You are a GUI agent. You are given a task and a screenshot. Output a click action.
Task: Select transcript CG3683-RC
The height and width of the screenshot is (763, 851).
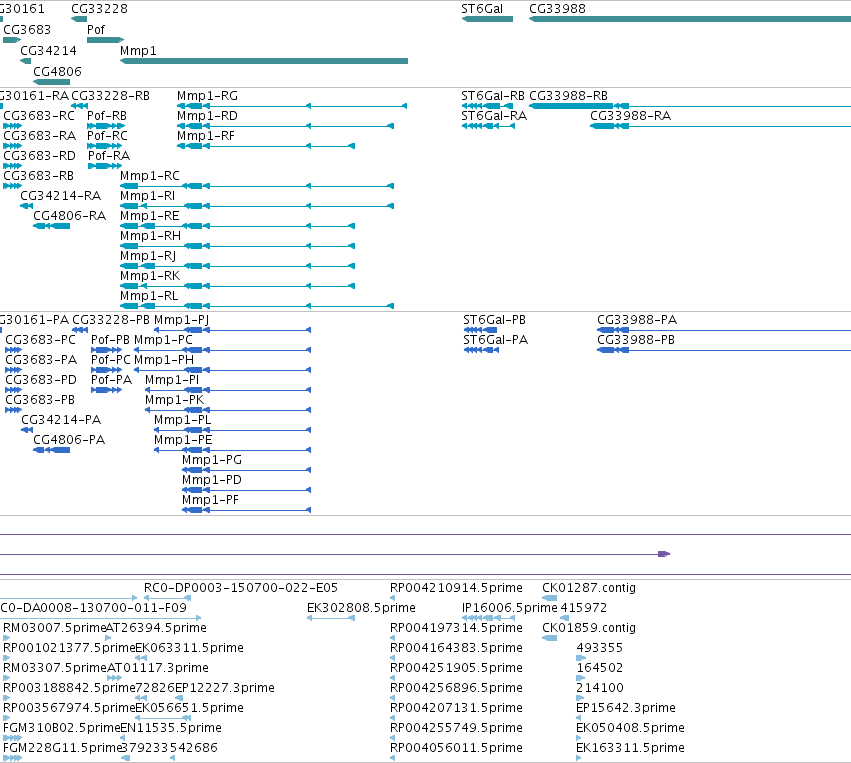pos(39,116)
